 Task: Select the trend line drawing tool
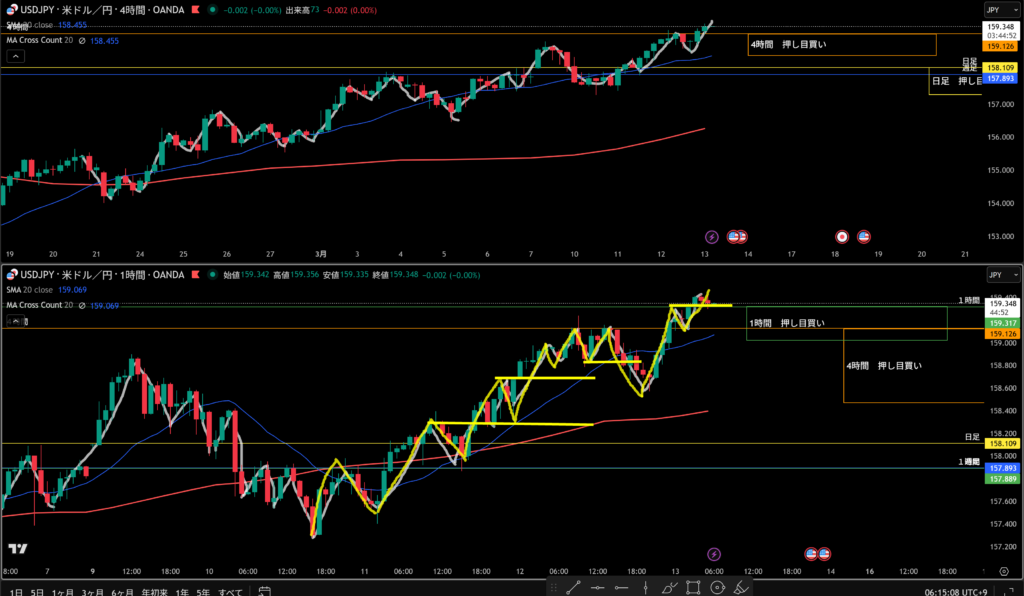(574, 588)
